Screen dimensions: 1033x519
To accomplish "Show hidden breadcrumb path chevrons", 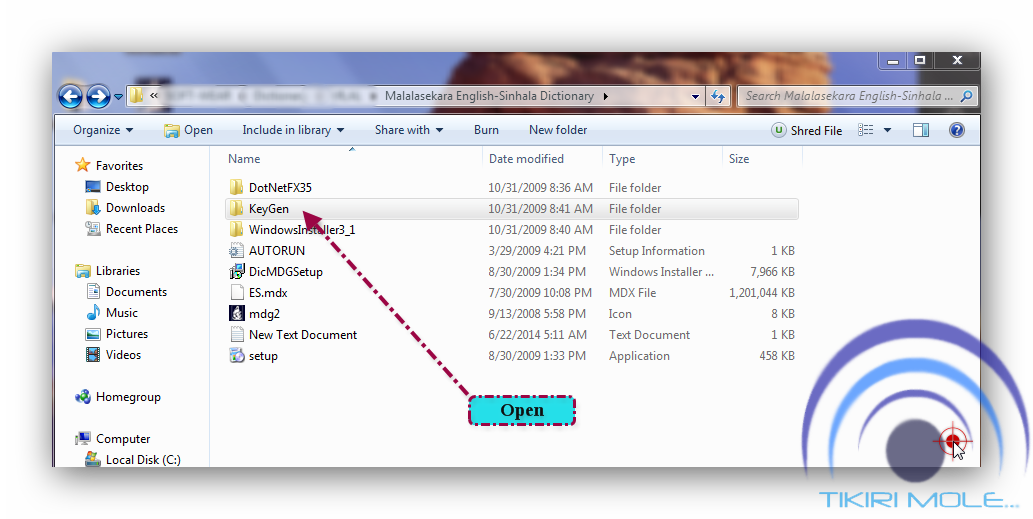I will (154, 96).
